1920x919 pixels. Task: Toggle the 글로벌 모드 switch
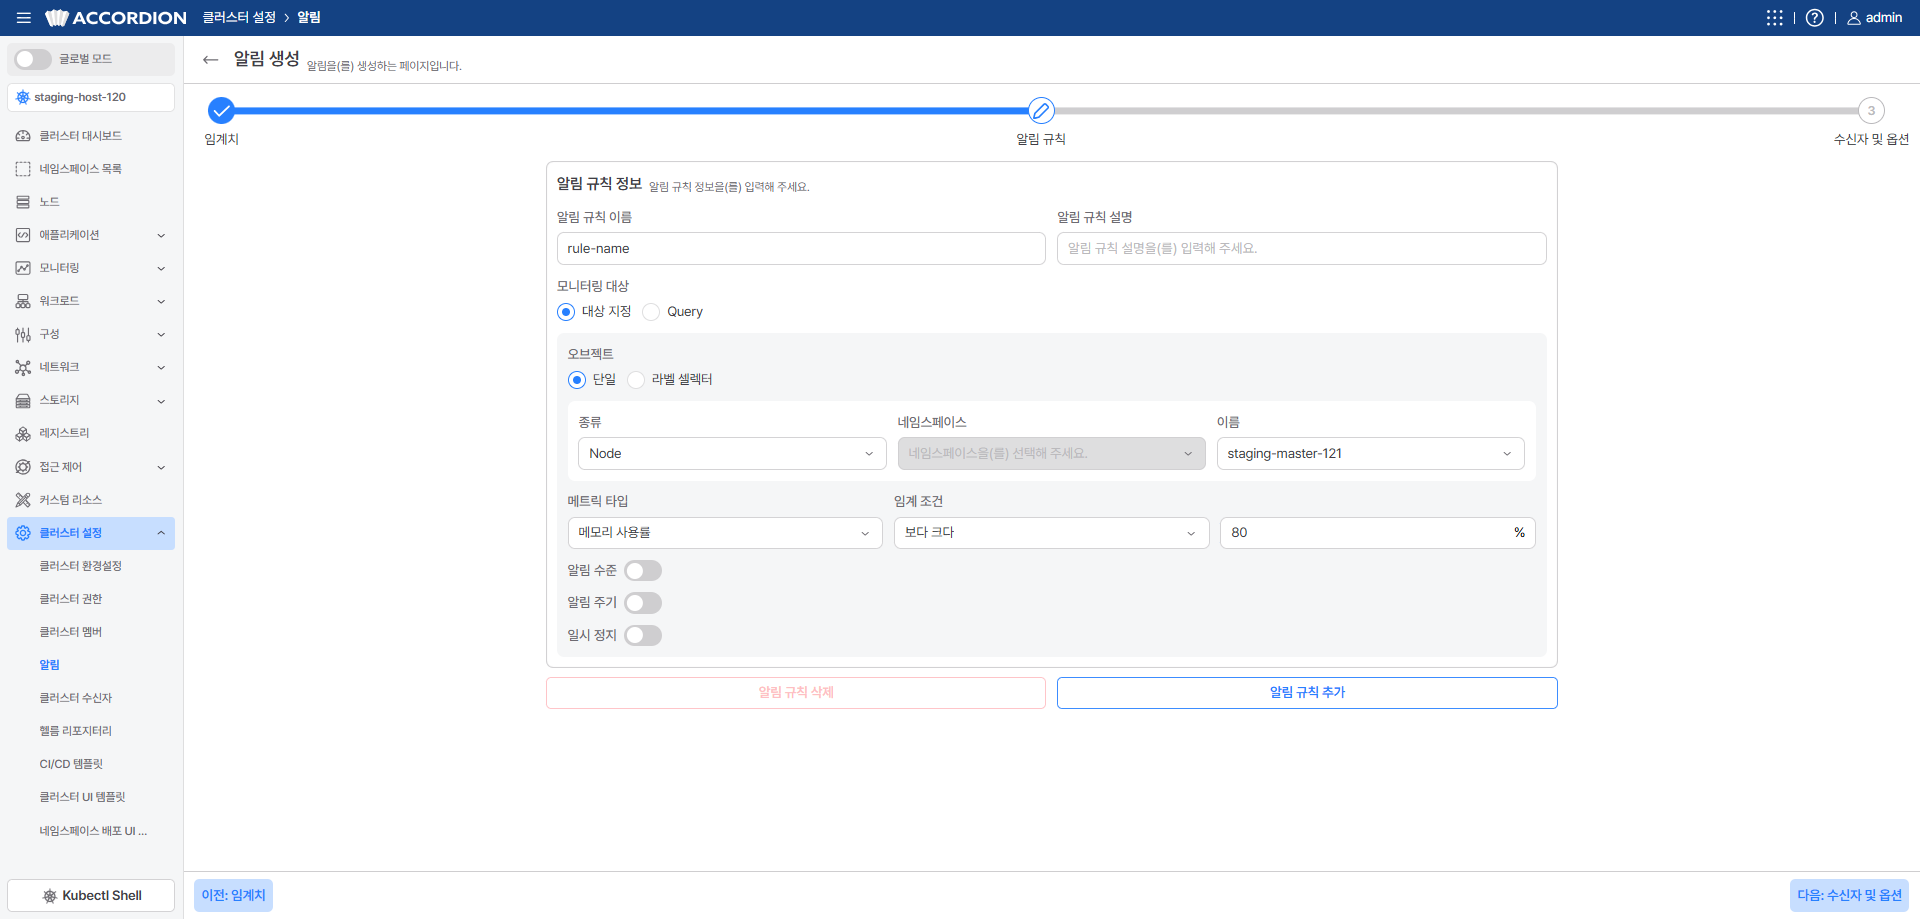pyautogui.click(x=33, y=59)
